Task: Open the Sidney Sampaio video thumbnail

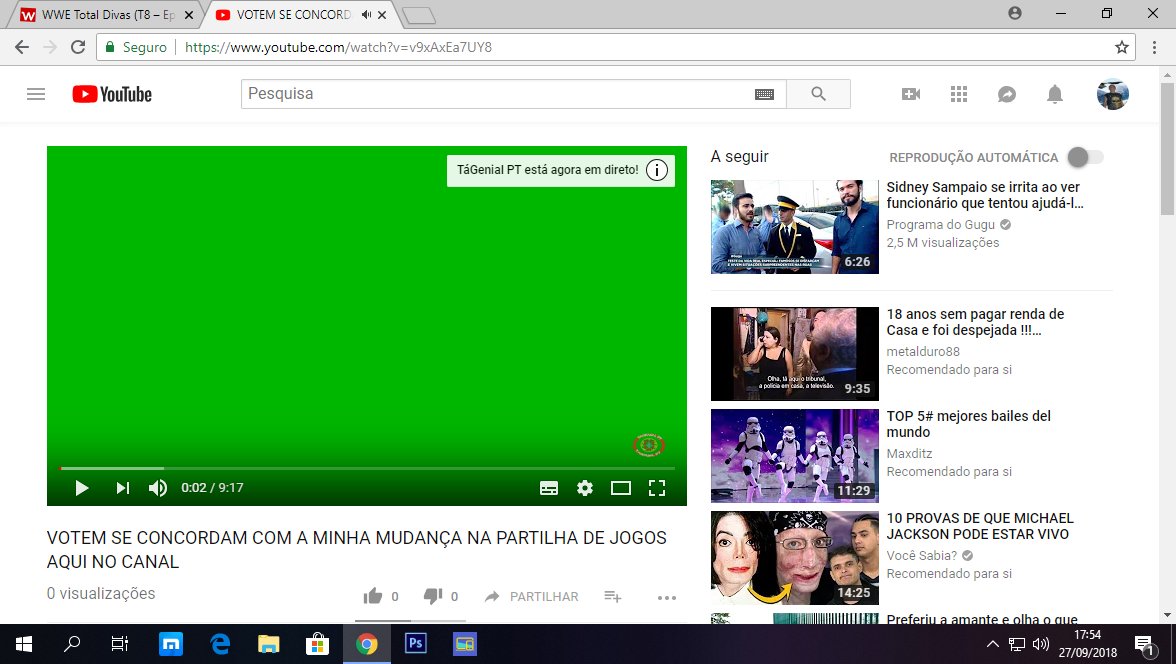Action: coord(794,227)
